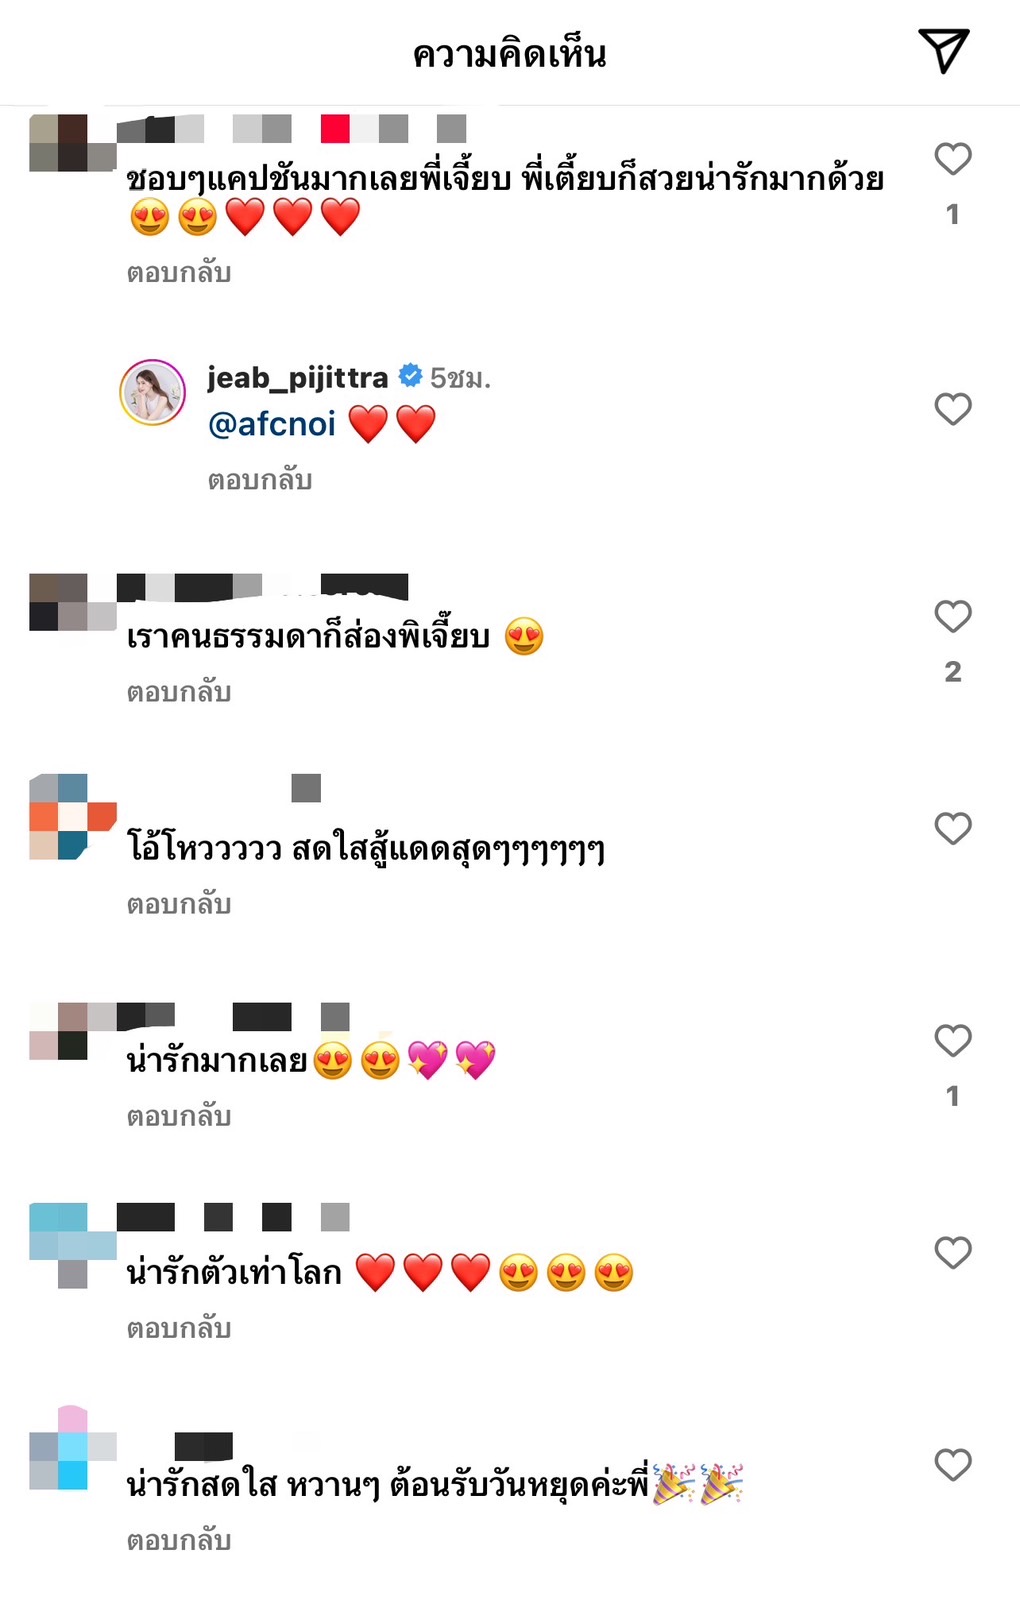Reply to the 'น่ารักตัวเท่าโลก' comment
This screenshot has width=1020, height=1604.
click(x=179, y=1328)
